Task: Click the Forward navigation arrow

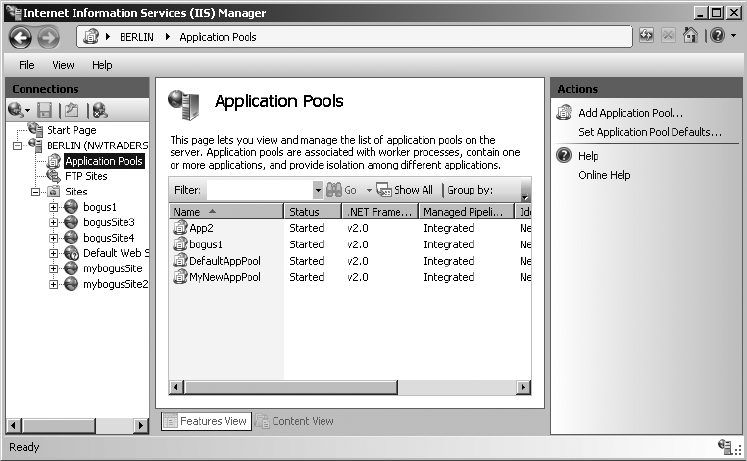Action: pyautogui.click(x=49, y=37)
